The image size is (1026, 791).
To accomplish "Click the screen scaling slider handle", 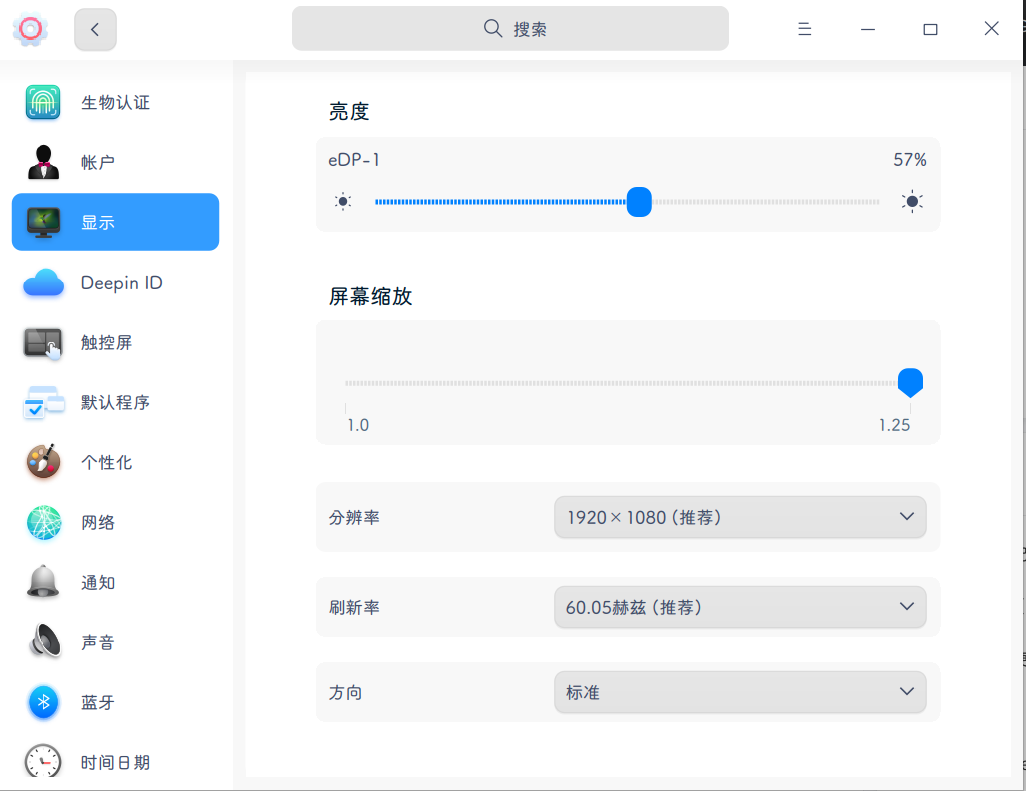I will 910,382.
